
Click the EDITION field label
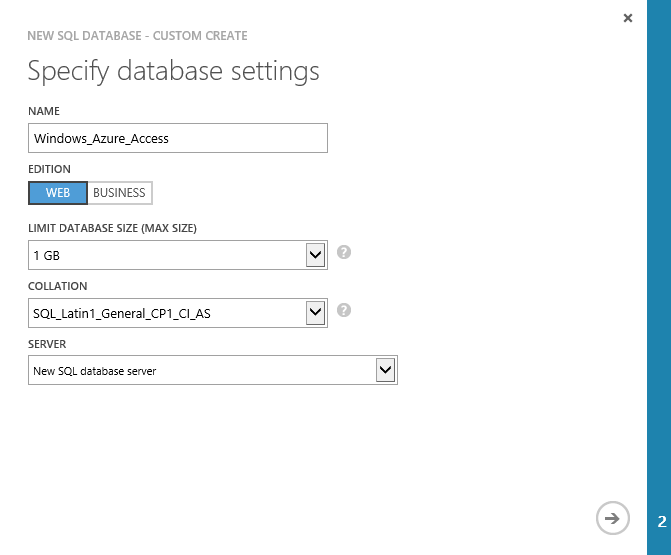pyautogui.click(x=51, y=169)
